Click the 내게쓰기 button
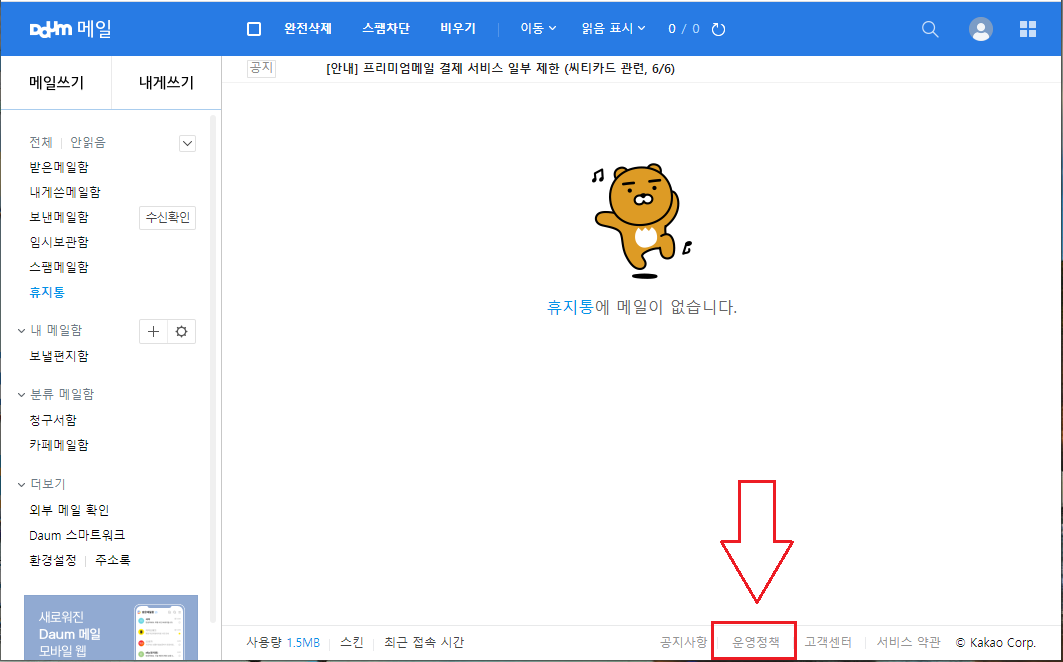 pyautogui.click(x=166, y=83)
